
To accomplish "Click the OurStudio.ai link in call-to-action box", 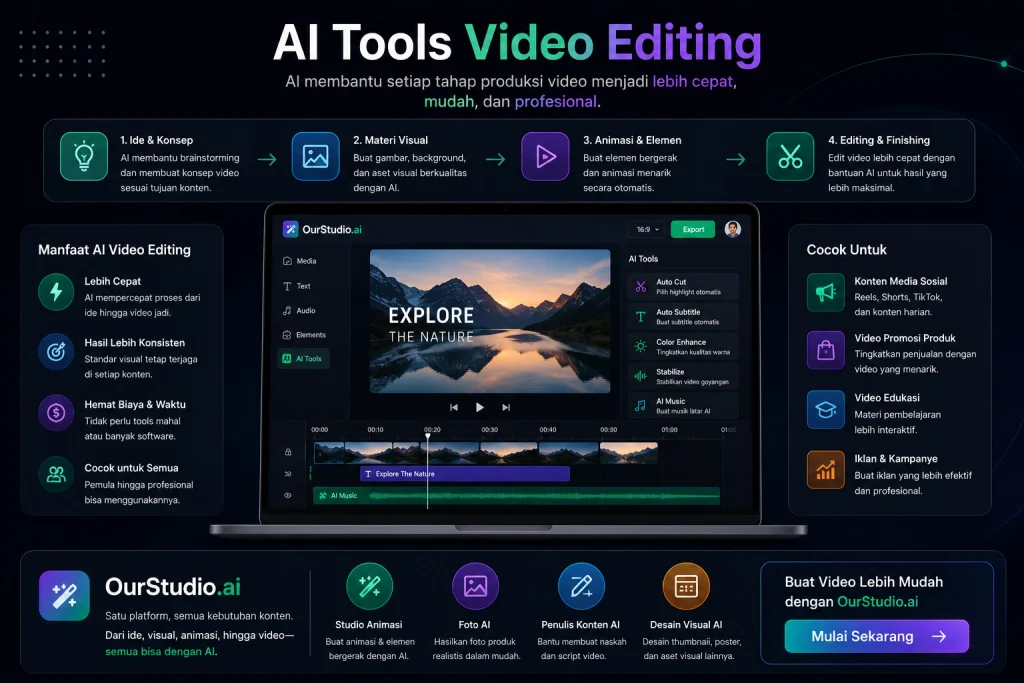I will (x=878, y=601).
